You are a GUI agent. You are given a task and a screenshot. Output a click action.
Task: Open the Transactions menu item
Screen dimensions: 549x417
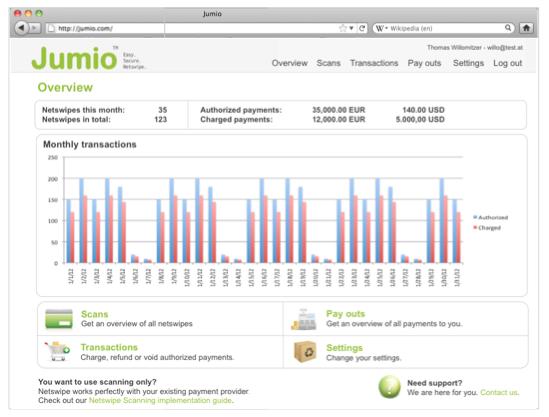coord(374,63)
